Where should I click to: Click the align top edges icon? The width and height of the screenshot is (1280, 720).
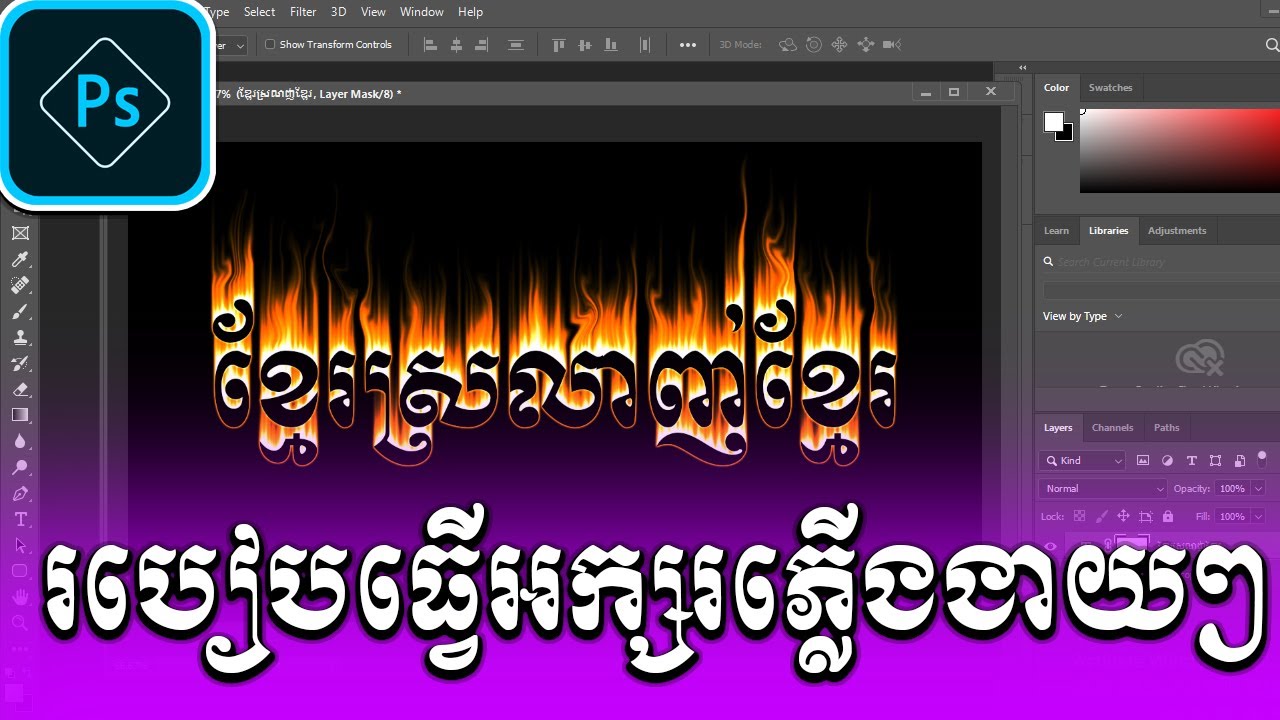pos(559,44)
